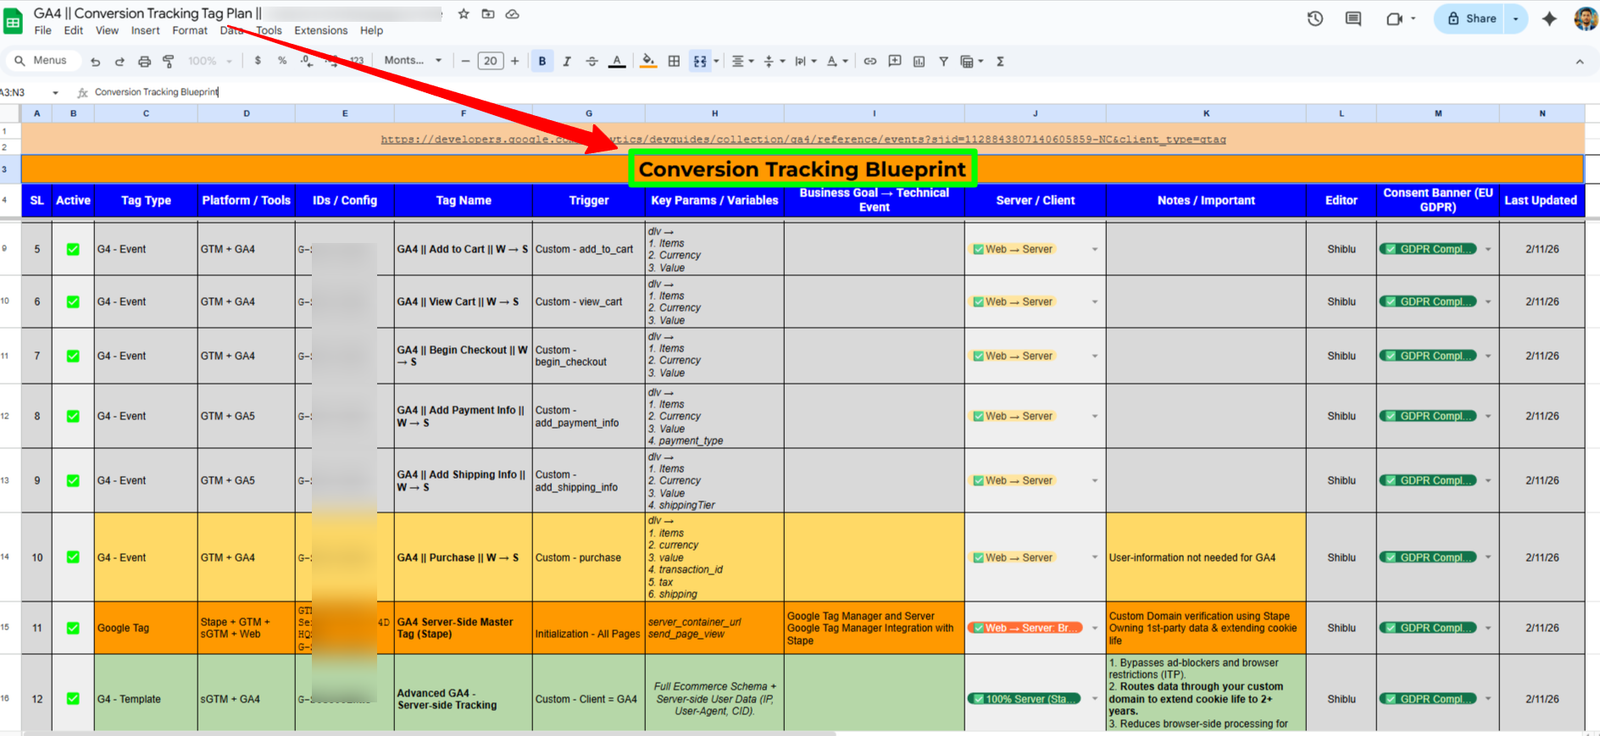Open the Google account avatar
Viewport: 1600px width, 736px height.
[1586, 18]
